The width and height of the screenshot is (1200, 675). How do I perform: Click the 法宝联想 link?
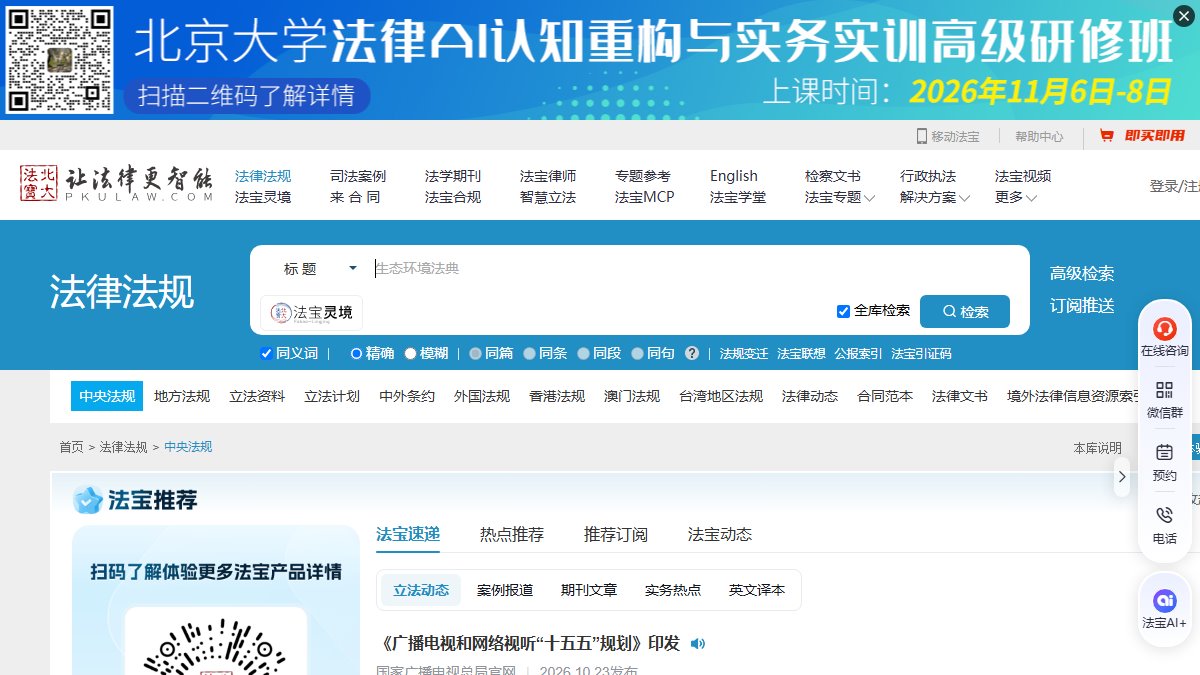[801, 353]
